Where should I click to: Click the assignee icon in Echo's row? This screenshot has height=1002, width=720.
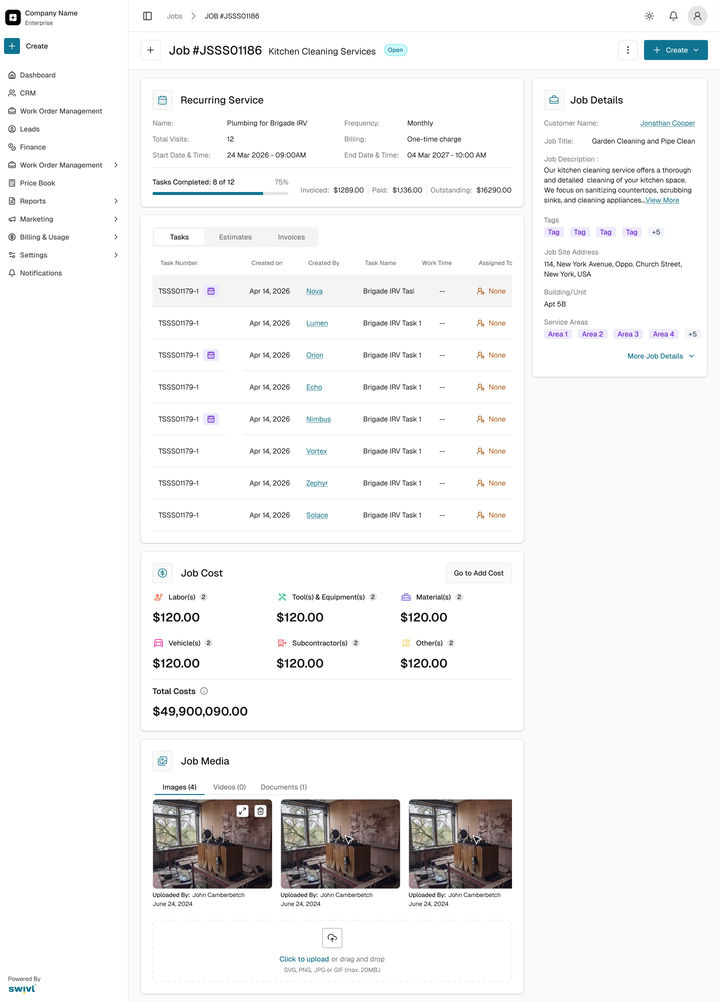[480, 387]
